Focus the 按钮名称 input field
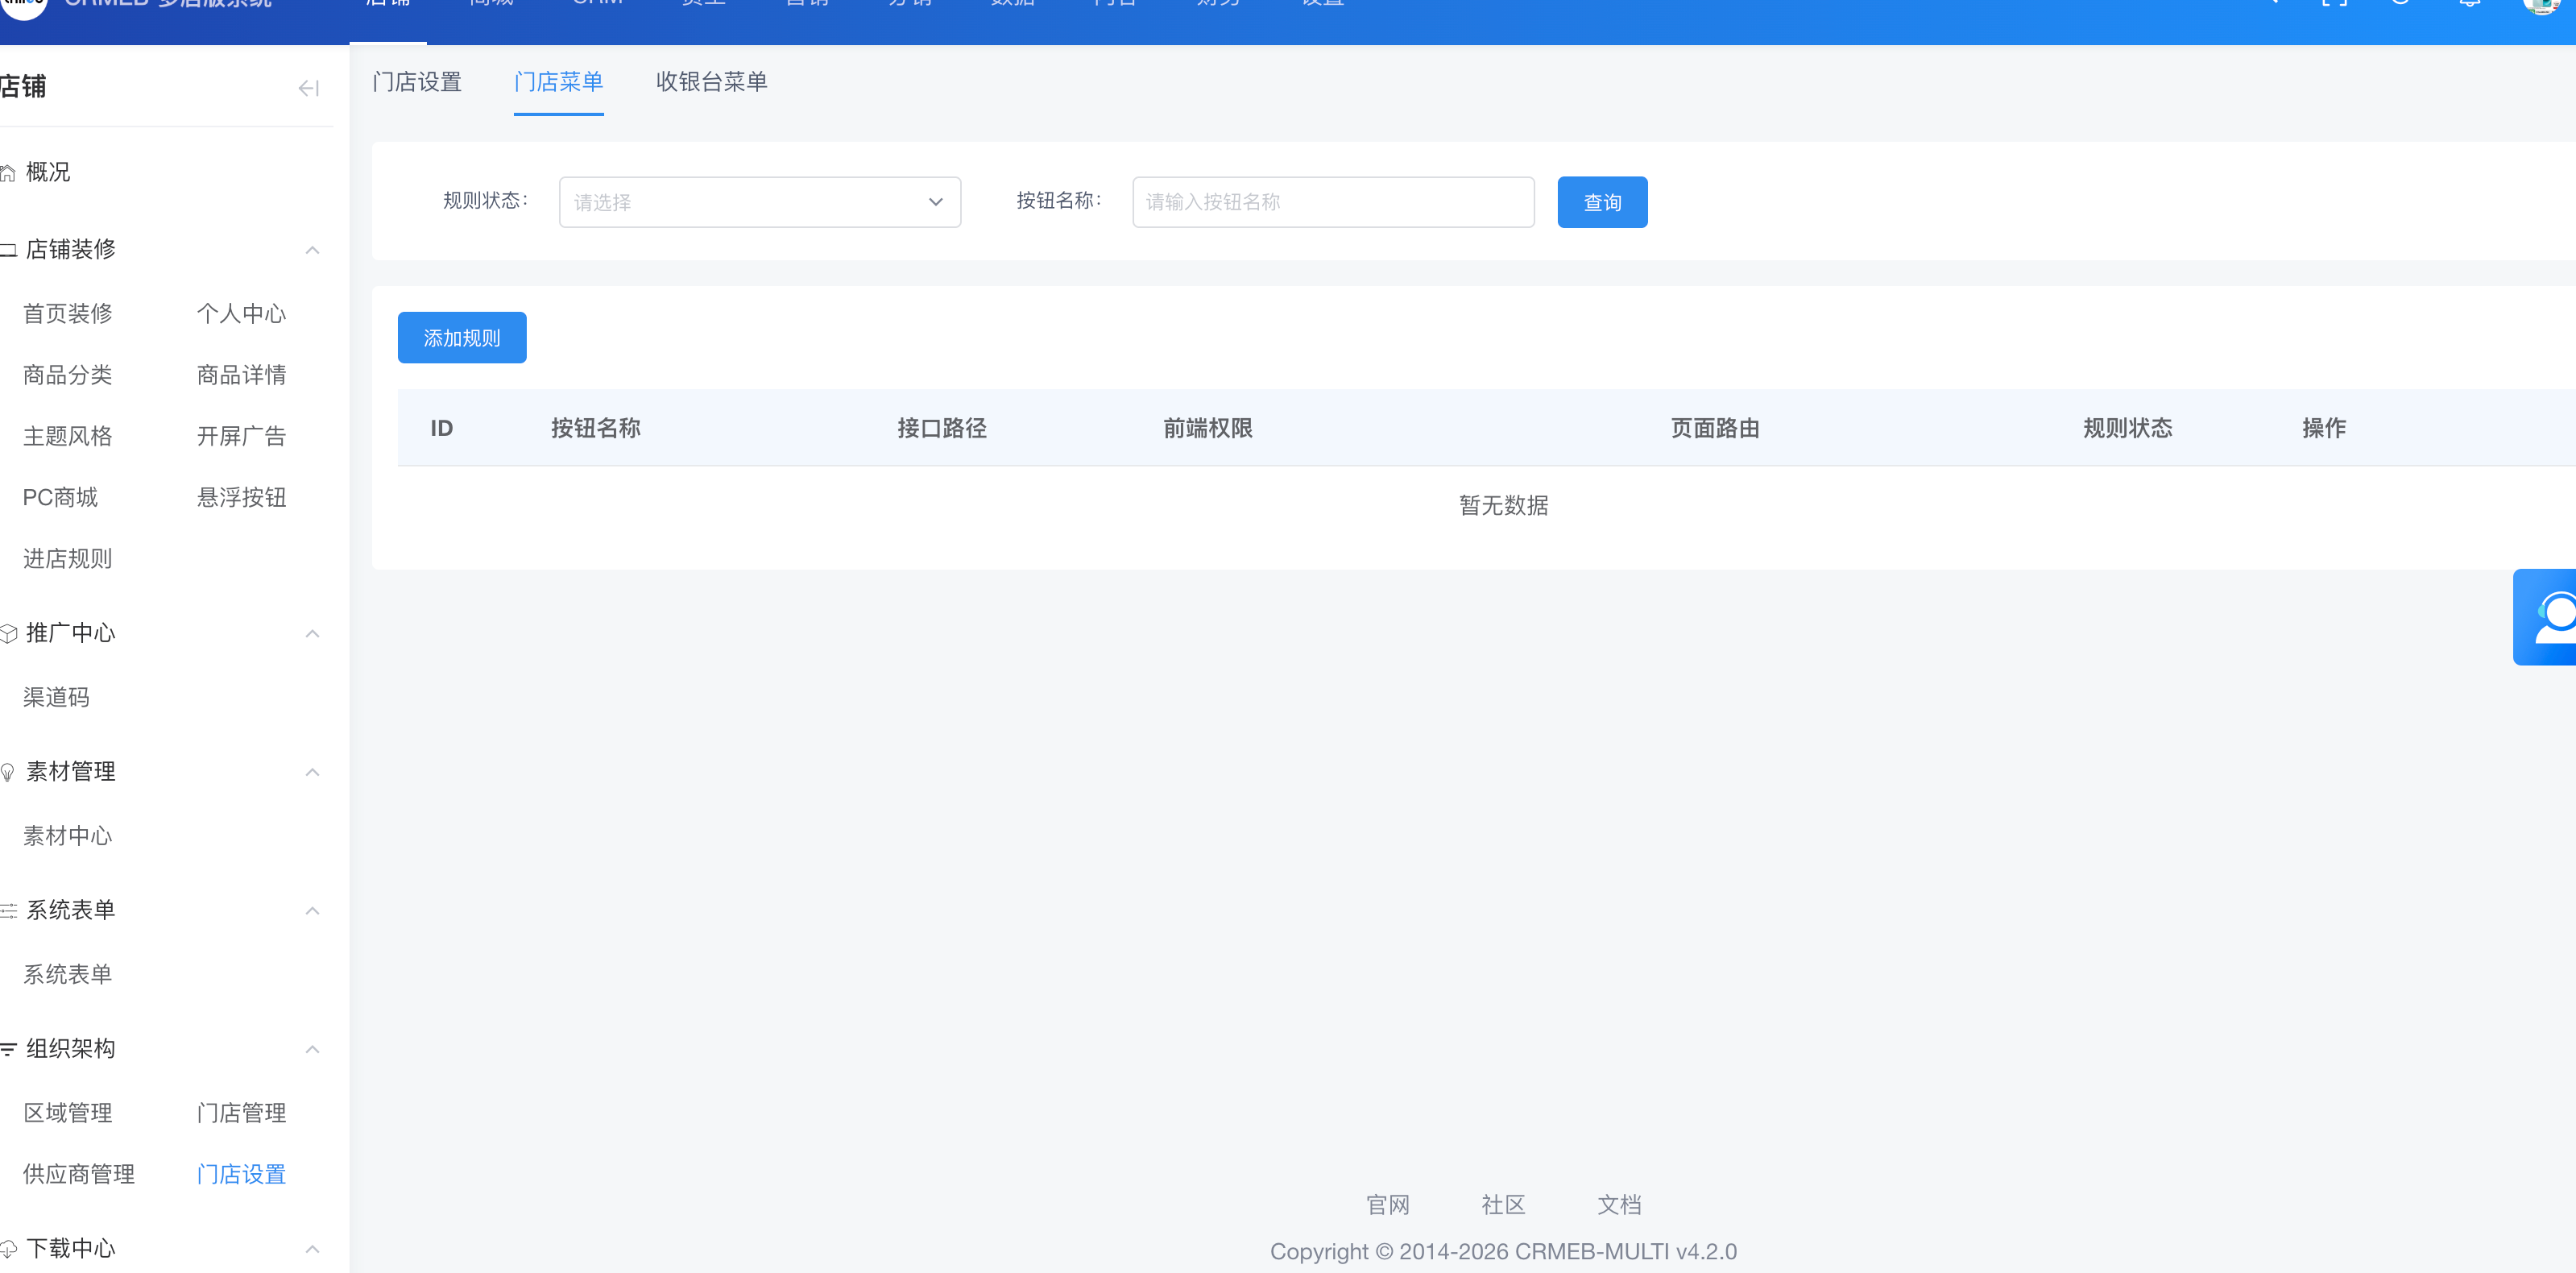Image resolution: width=2576 pixels, height=1273 pixels. (1333, 202)
